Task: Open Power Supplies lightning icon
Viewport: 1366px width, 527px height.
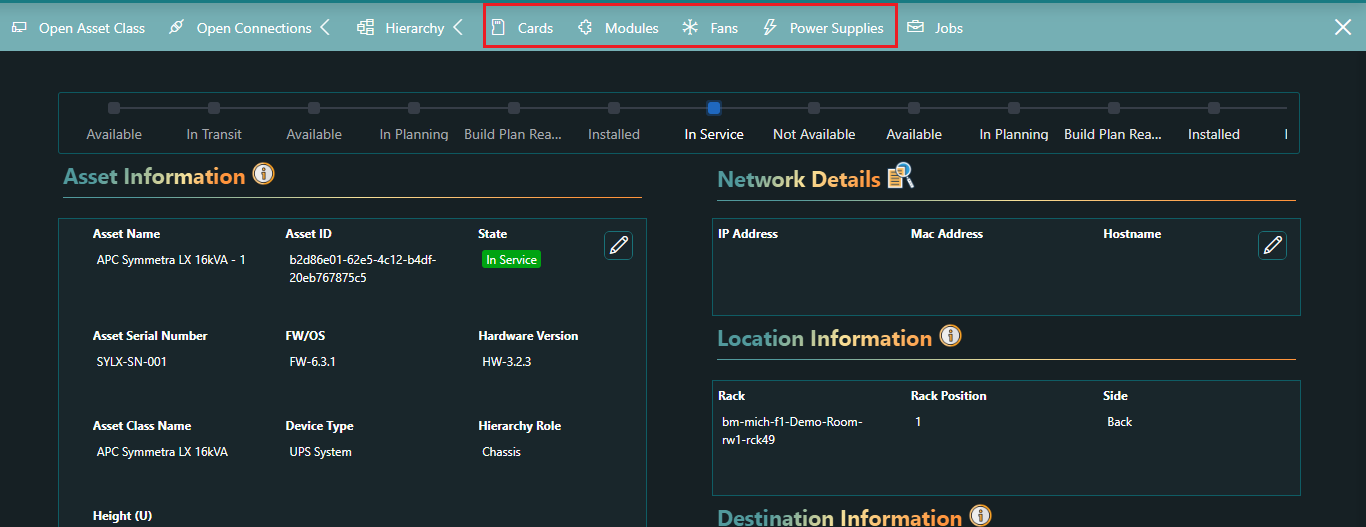Action: pos(770,28)
